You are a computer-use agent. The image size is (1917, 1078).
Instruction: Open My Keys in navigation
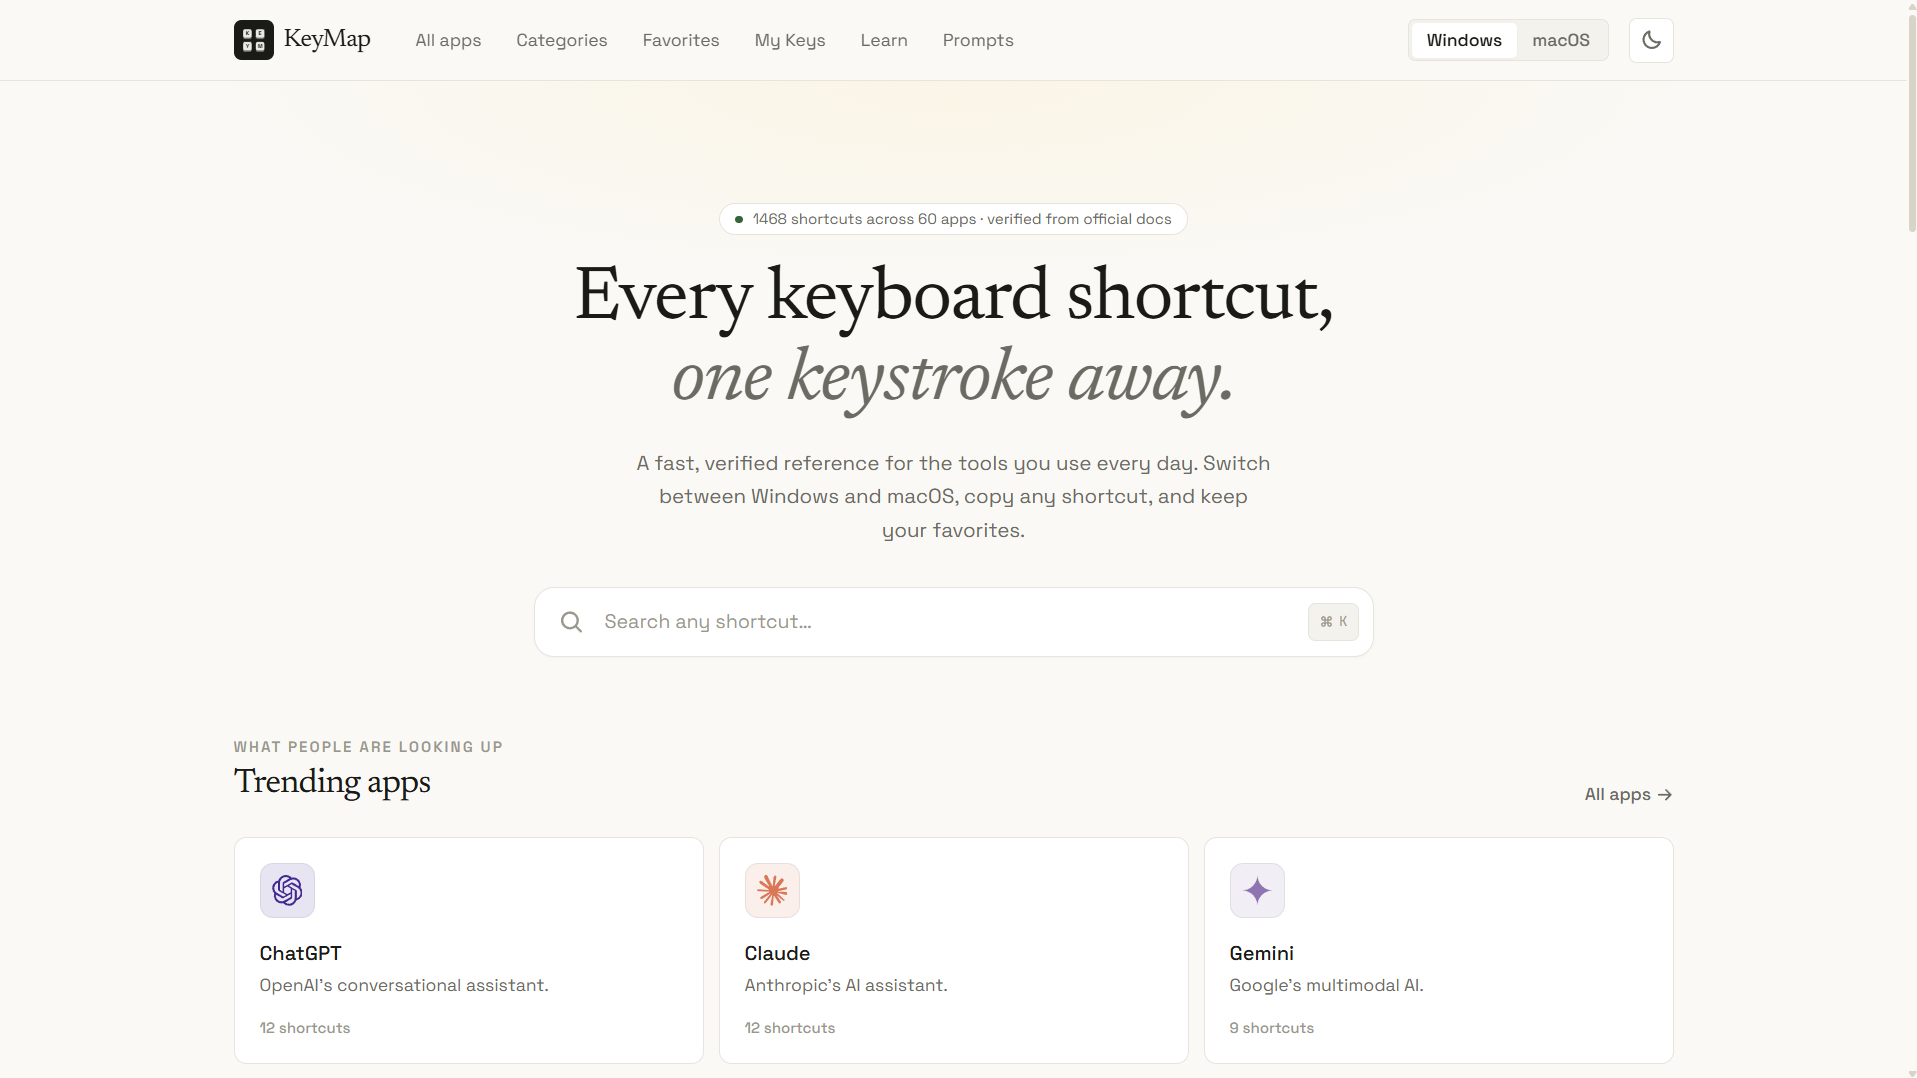tap(790, 40)
